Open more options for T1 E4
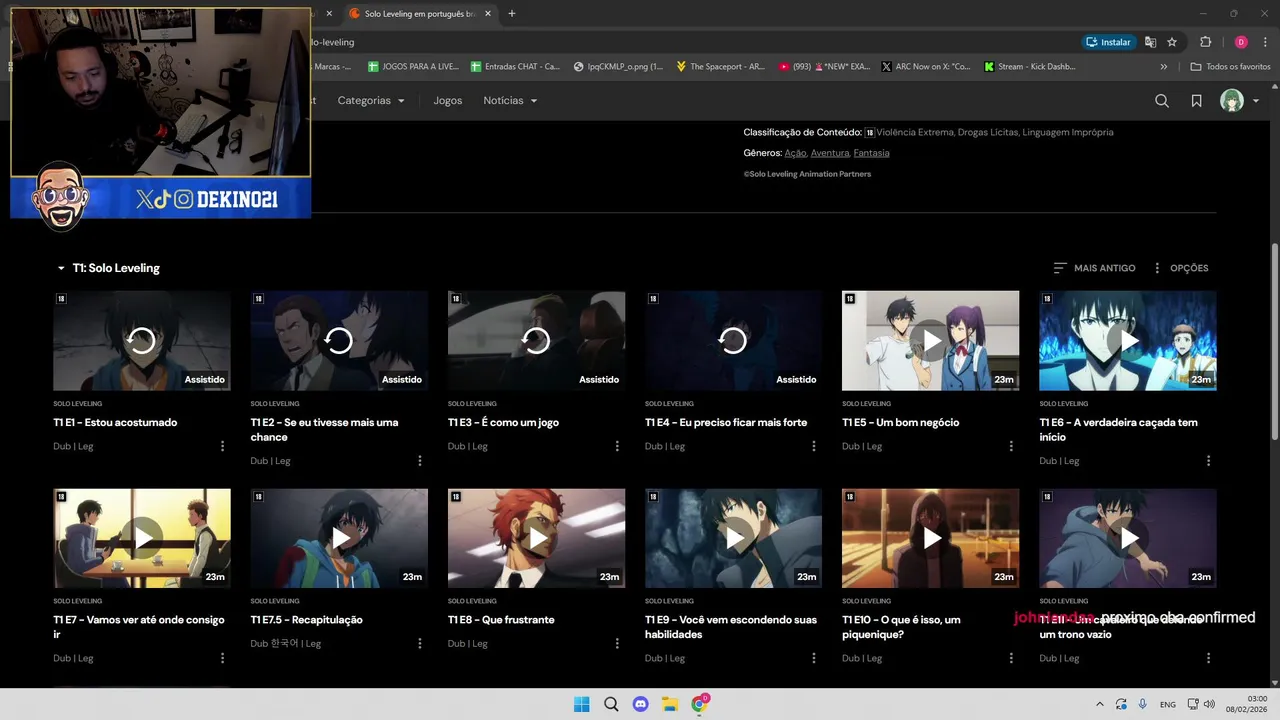Viewport: 1280px width, 720px height. 814,446
